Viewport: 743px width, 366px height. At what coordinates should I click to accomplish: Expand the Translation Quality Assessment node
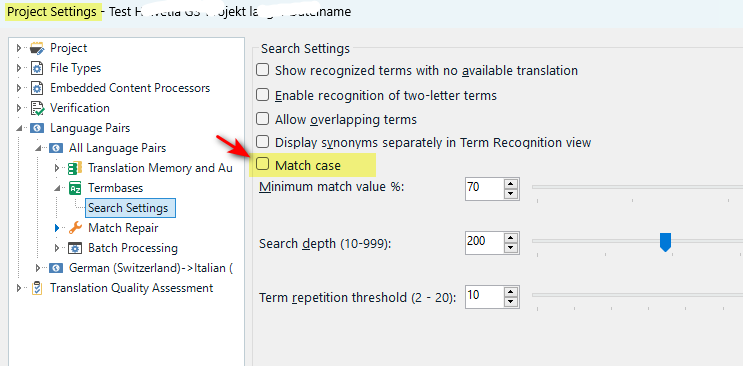19,288
